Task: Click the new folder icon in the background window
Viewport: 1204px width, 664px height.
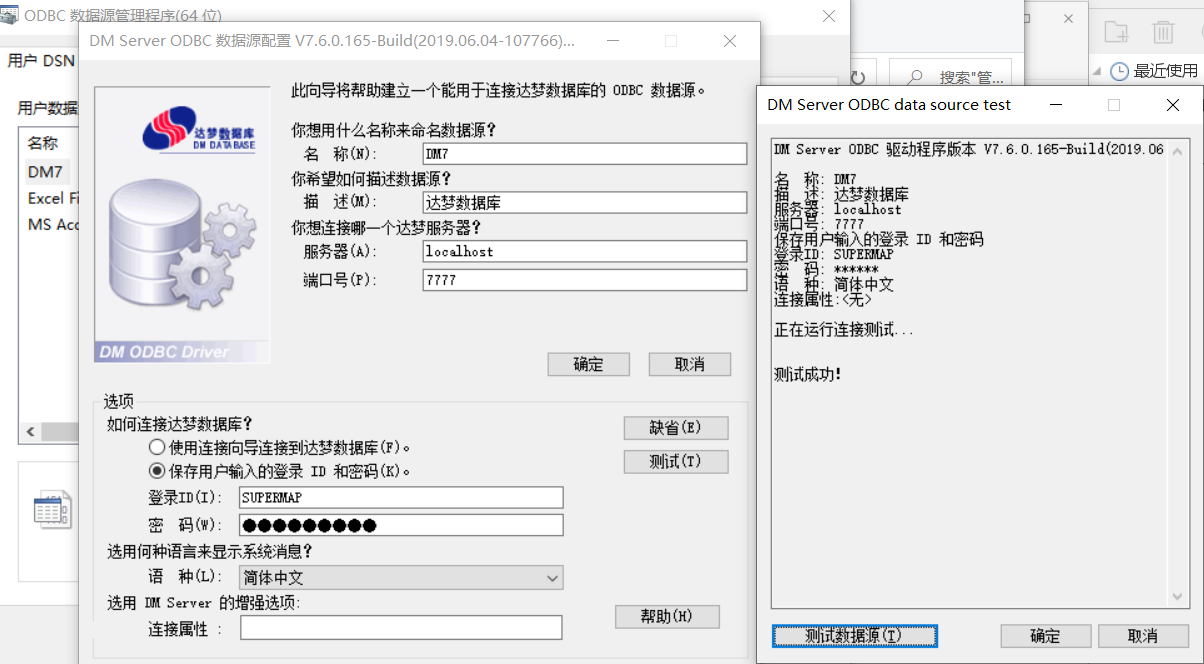Action: [x=1116, y=32]
